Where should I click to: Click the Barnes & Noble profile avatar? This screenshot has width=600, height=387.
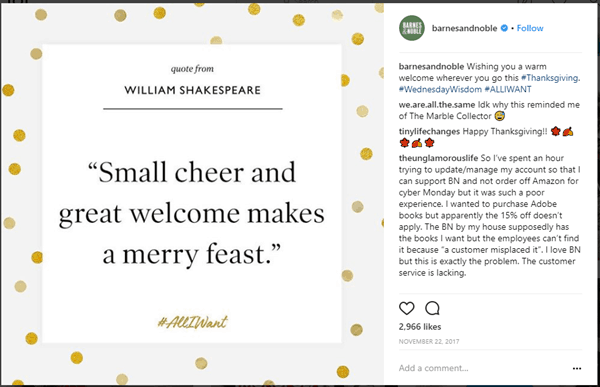pyautogui.click(x=411, y=28)
